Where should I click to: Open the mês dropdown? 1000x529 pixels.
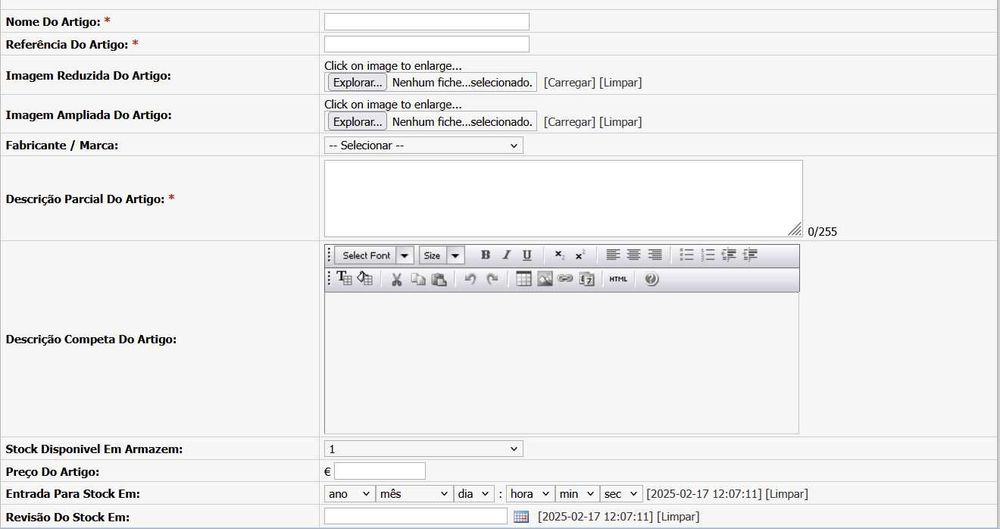tap(414, 494)
